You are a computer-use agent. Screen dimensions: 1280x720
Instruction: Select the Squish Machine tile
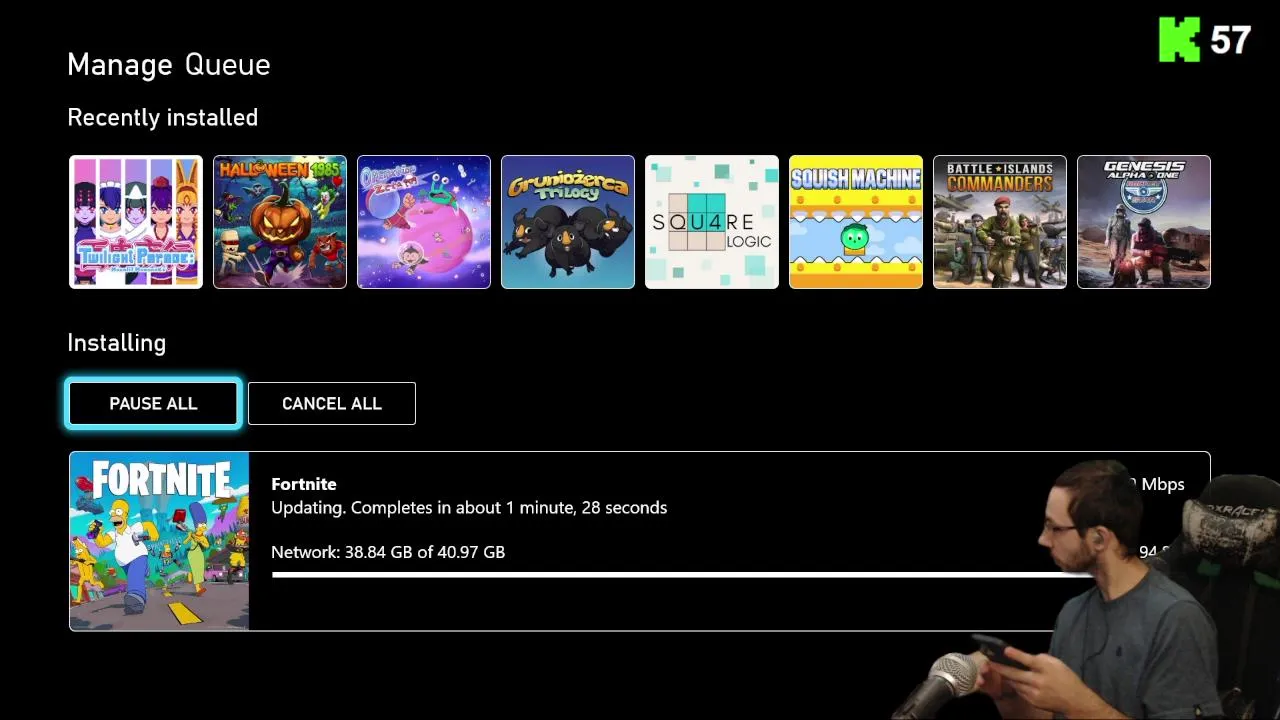click(856, 222)
